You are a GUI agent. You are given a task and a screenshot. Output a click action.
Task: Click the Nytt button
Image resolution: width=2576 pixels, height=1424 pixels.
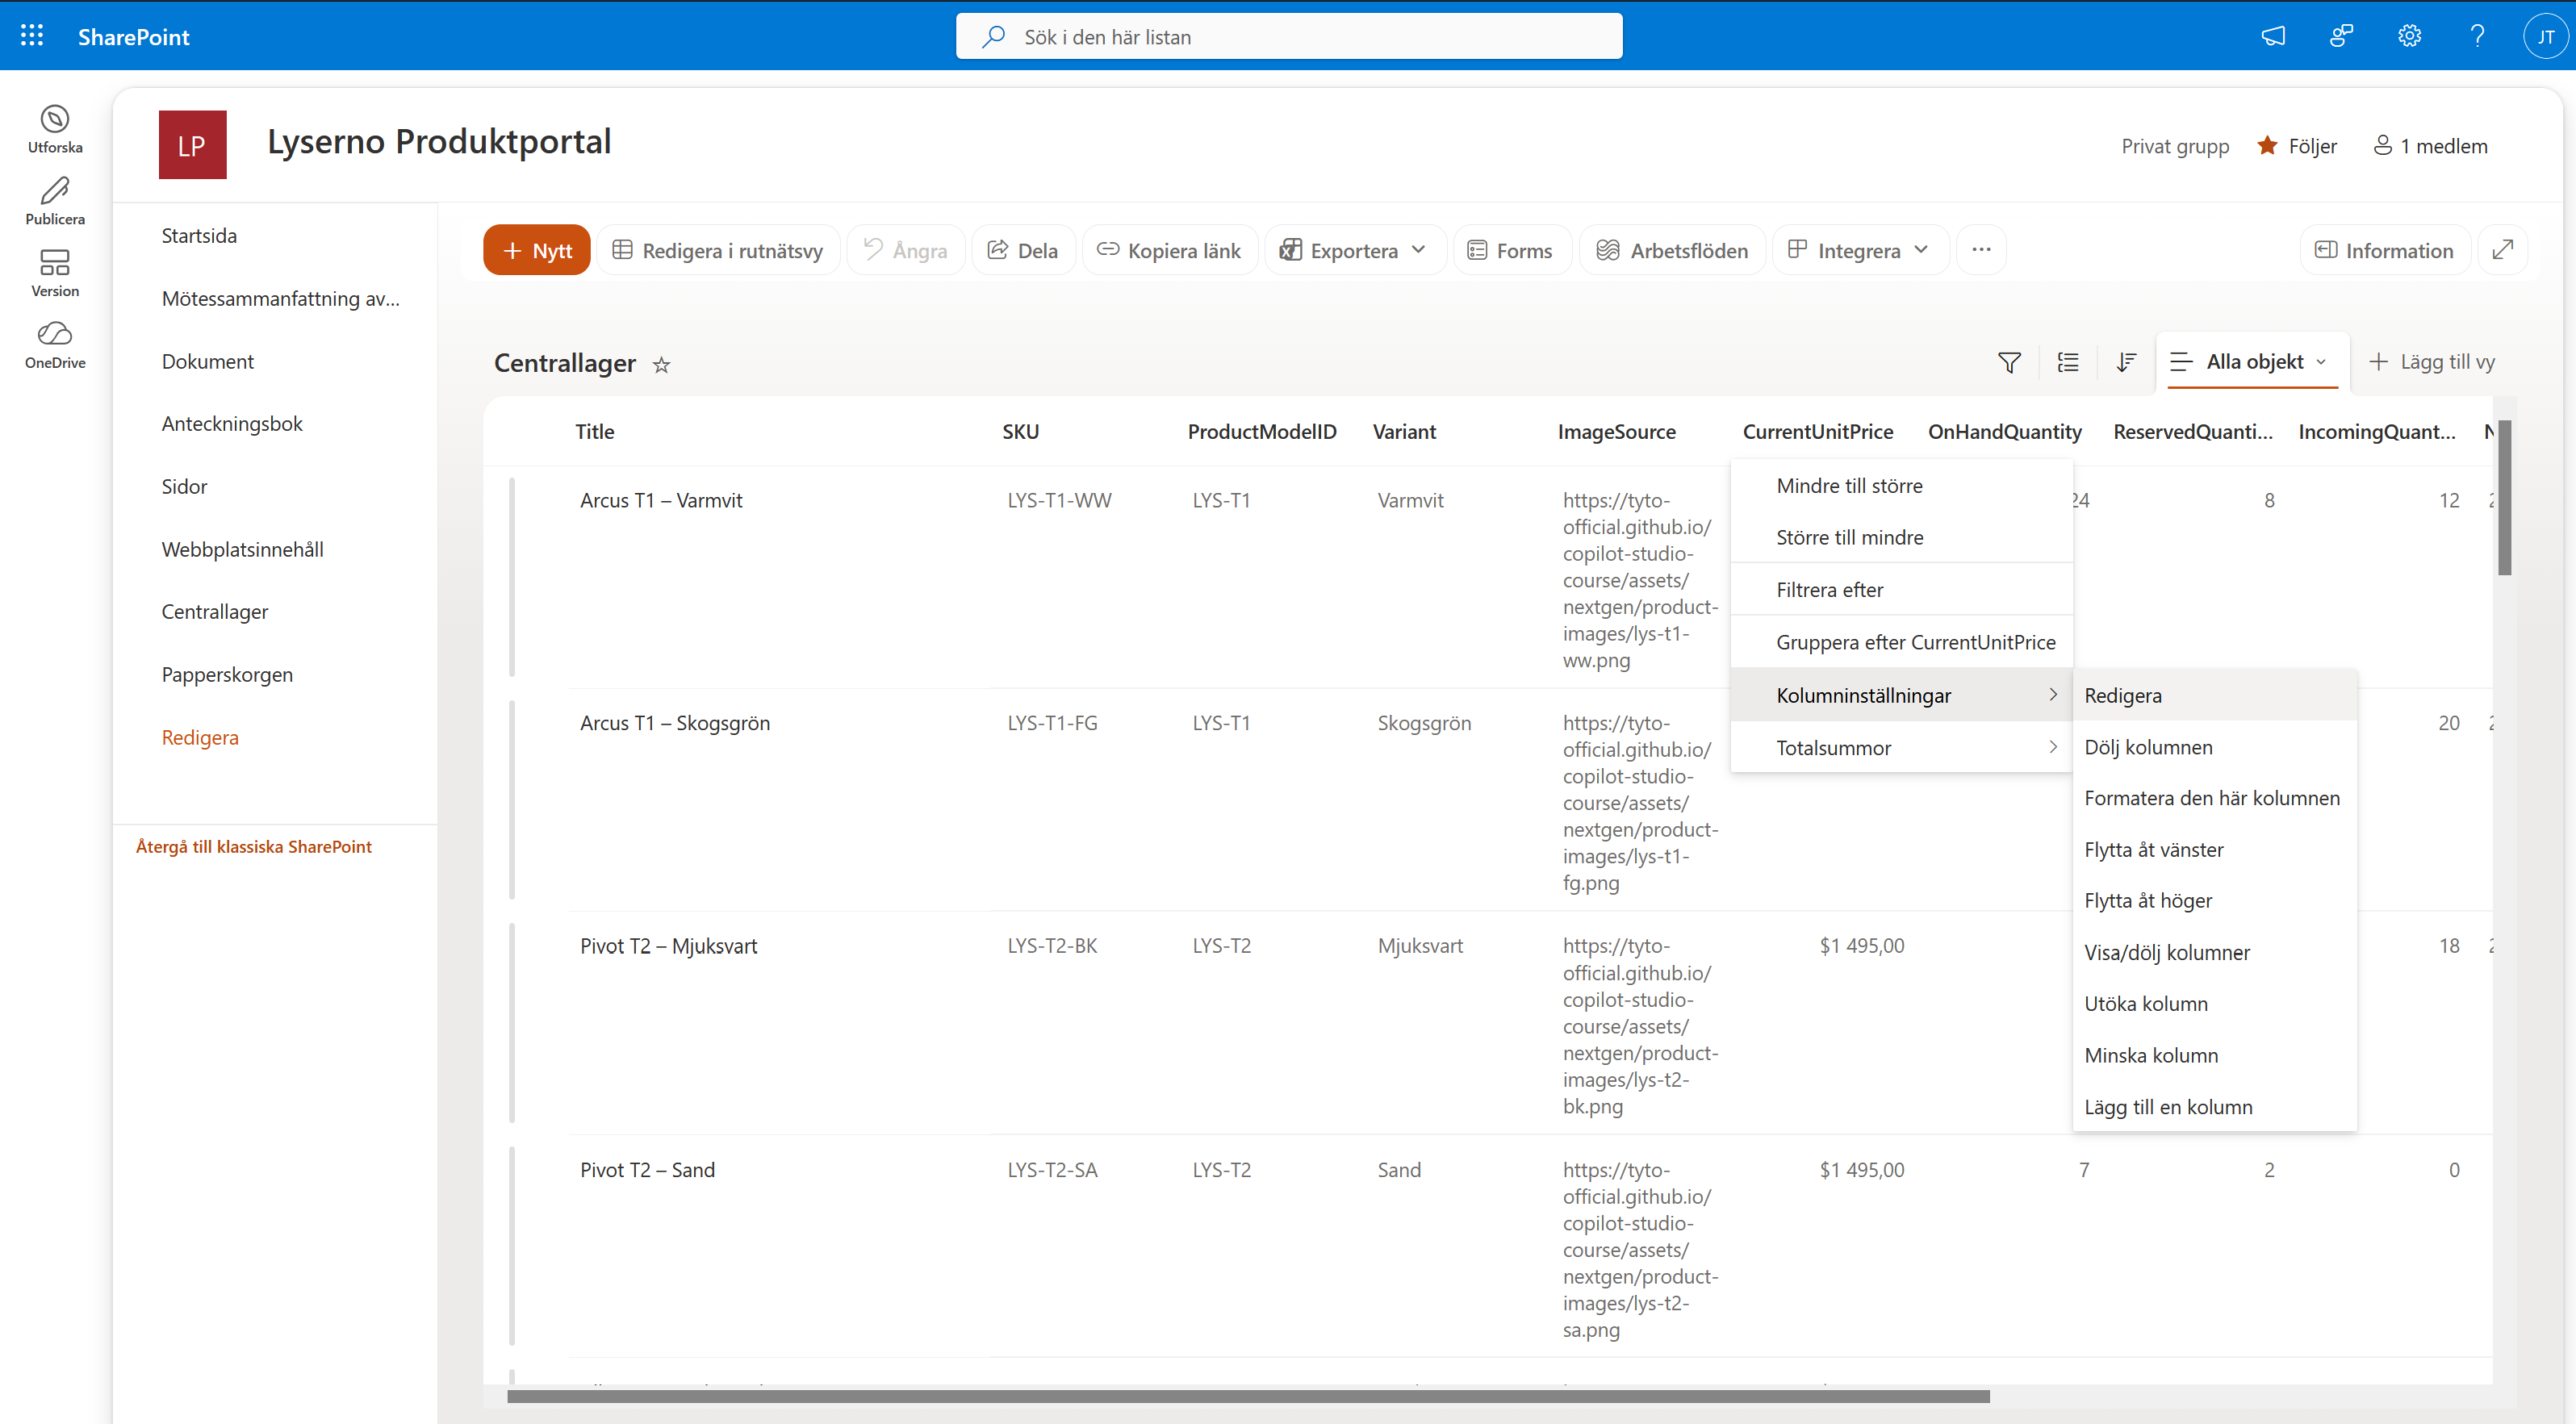tap(536, 250)
